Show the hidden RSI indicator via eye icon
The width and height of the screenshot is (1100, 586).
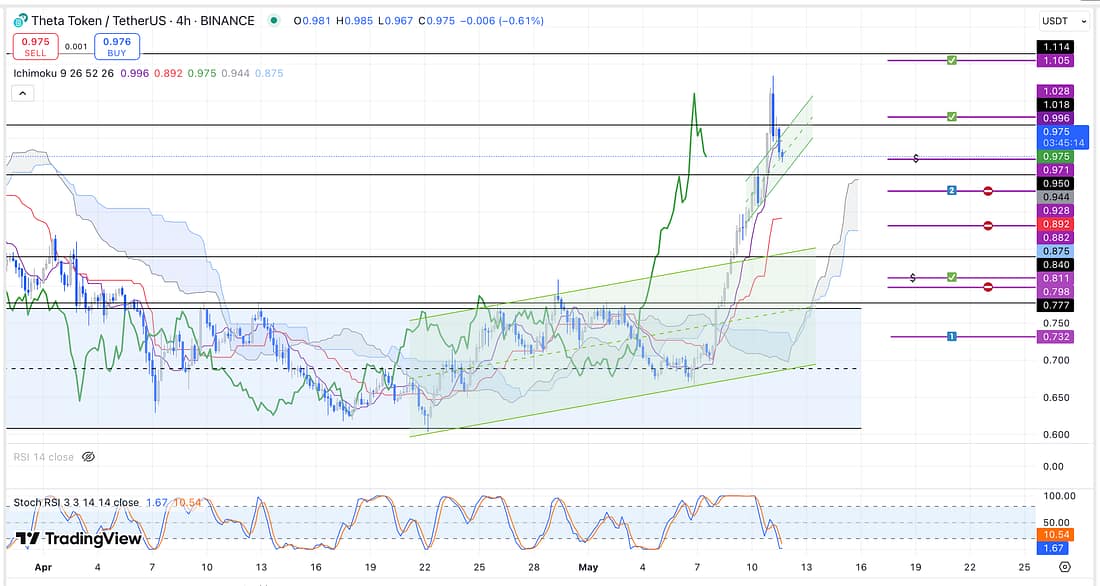point(88,457)
